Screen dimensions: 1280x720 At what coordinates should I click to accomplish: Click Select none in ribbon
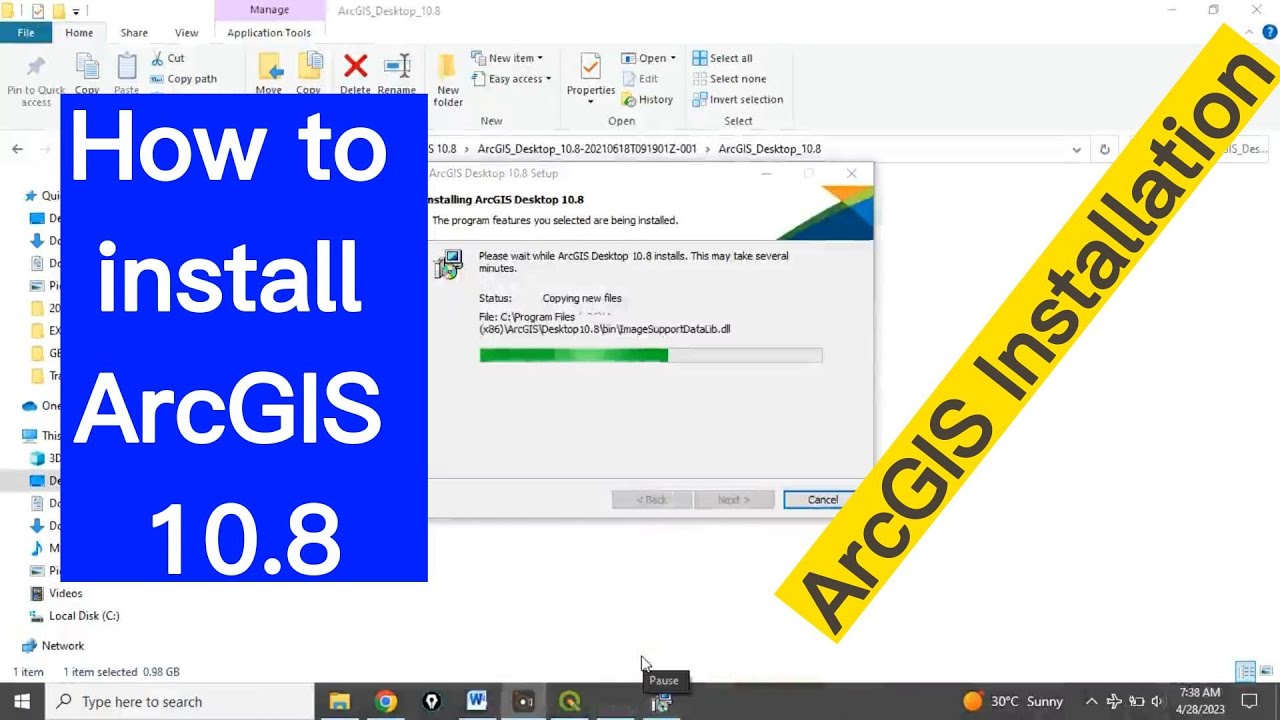(x=729, y=79)
